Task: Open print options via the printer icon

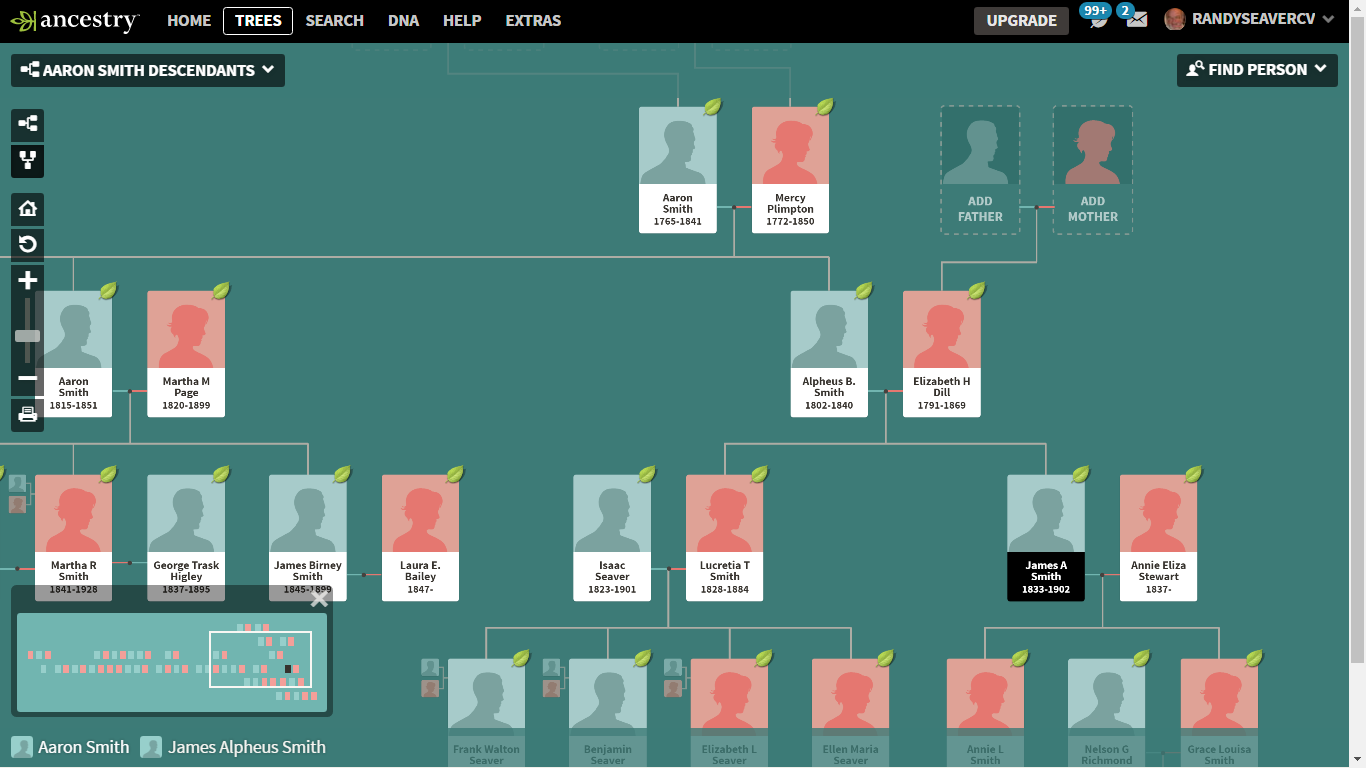Action: click(27, 413)
